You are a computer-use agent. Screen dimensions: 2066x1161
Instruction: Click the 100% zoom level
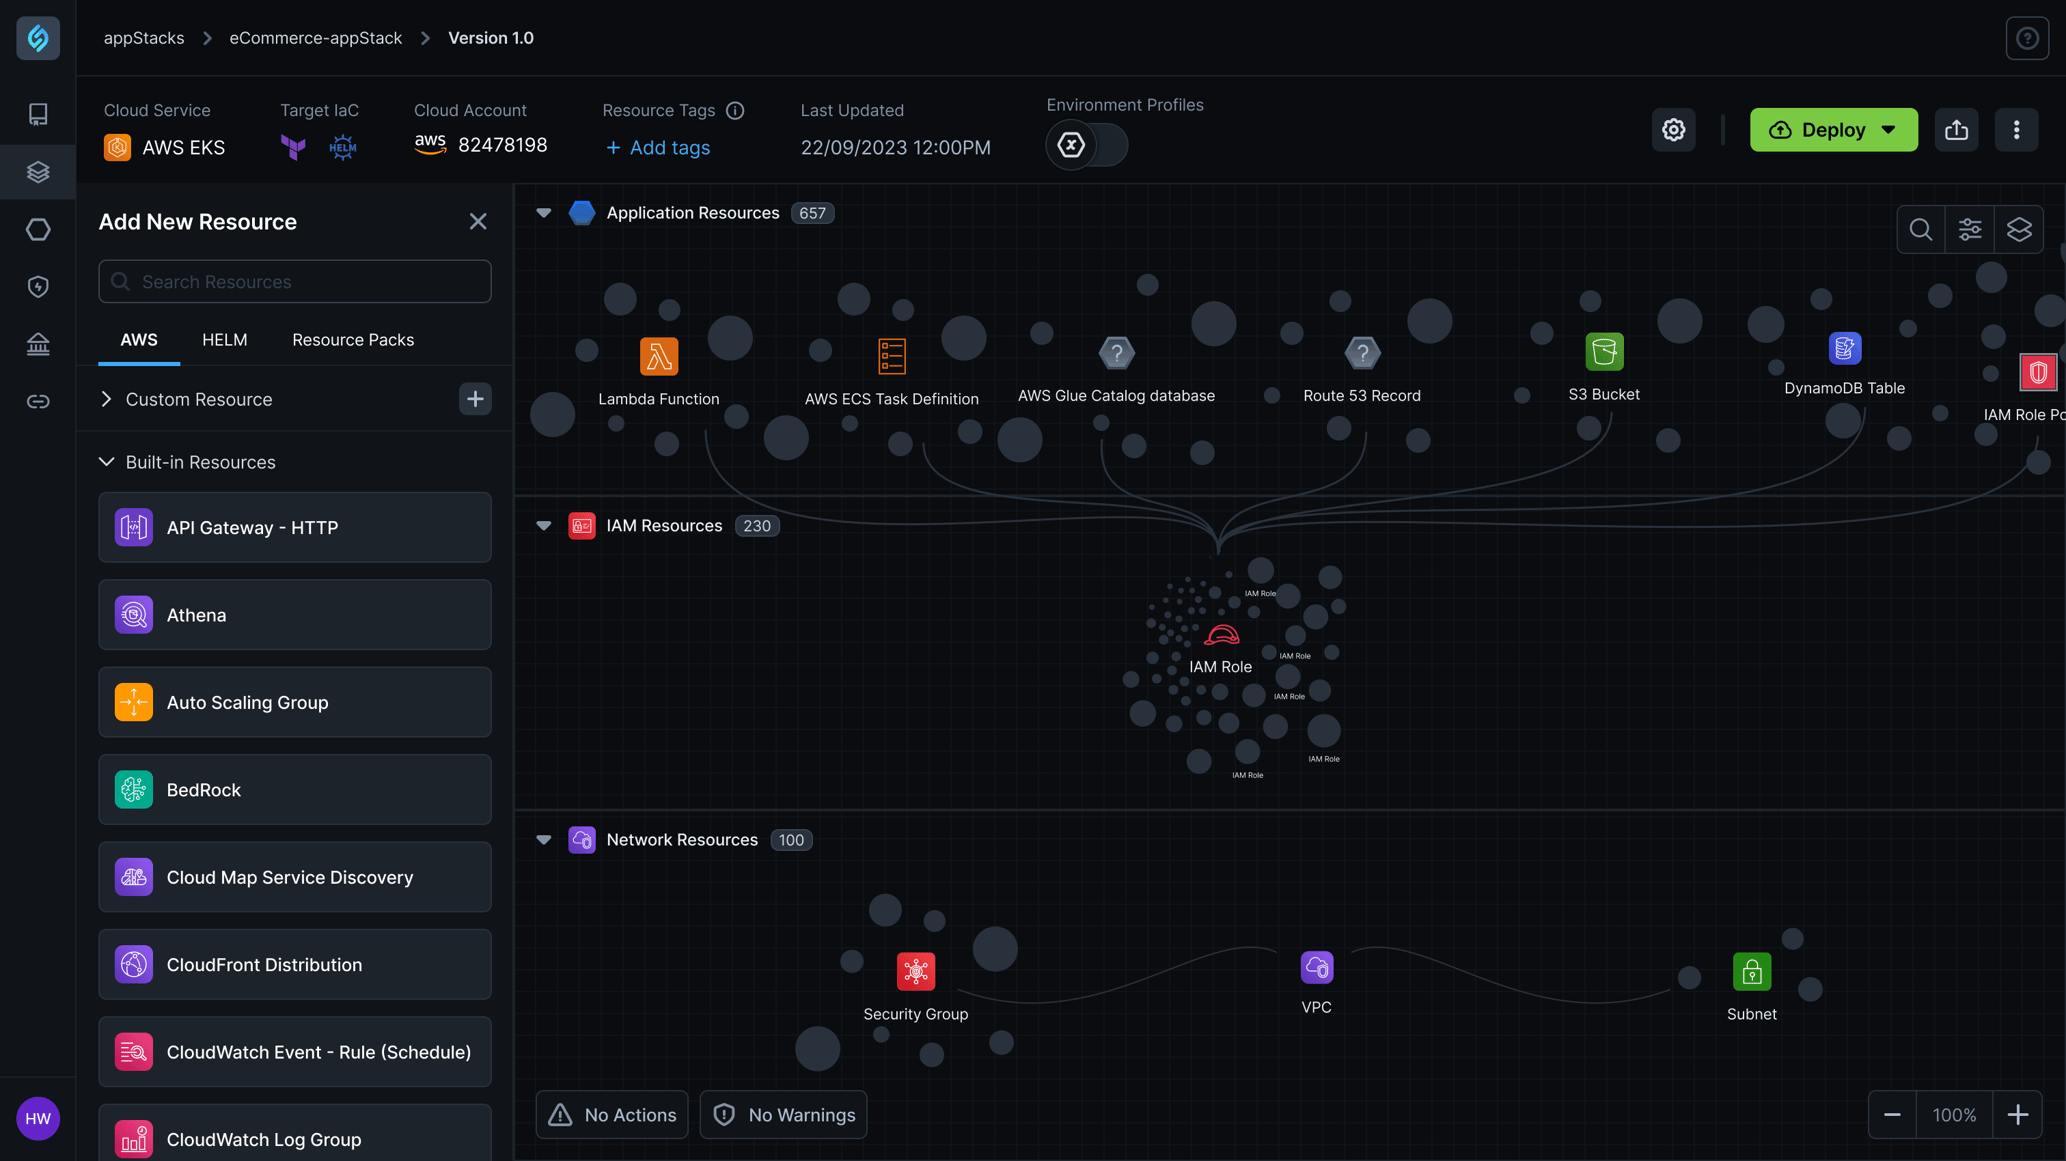click(x=1954, y=1114)
